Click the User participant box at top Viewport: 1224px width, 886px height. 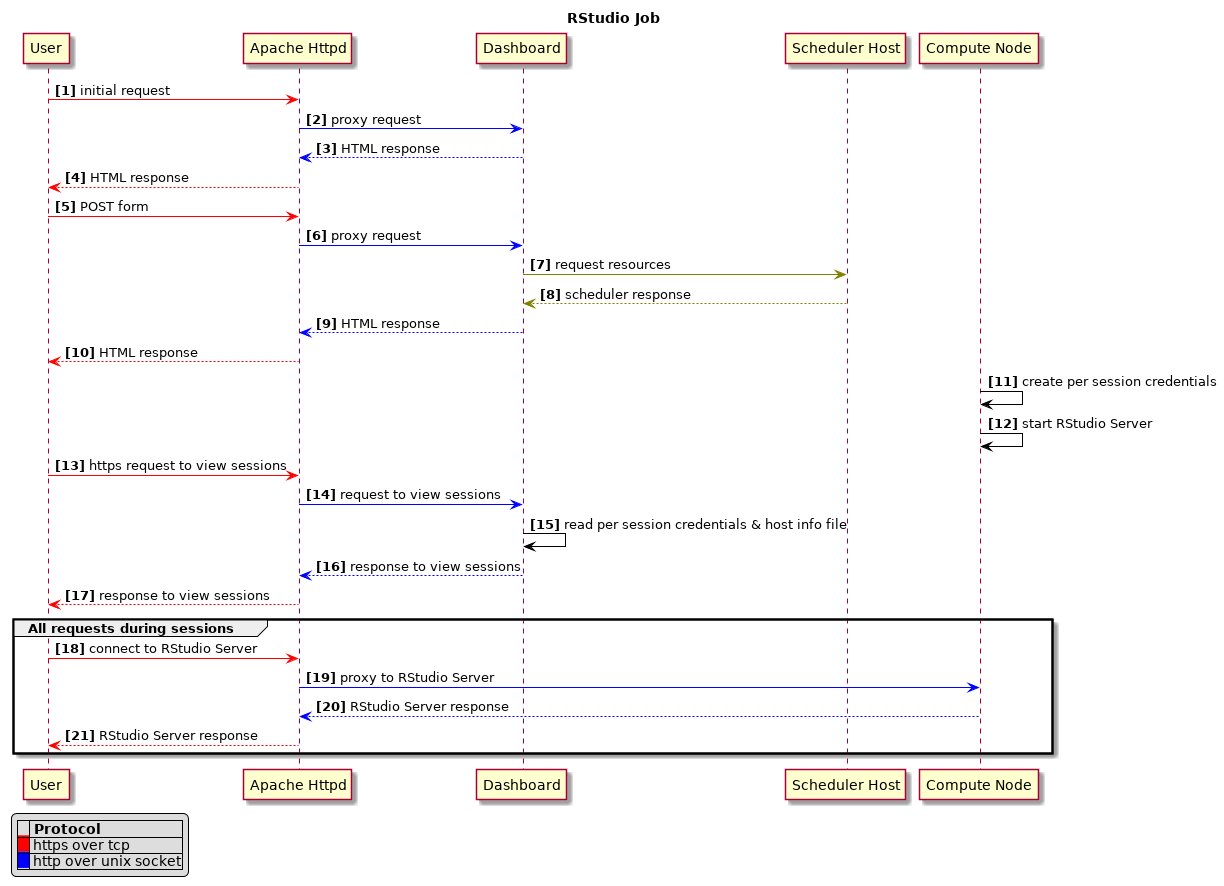point(46,48)
